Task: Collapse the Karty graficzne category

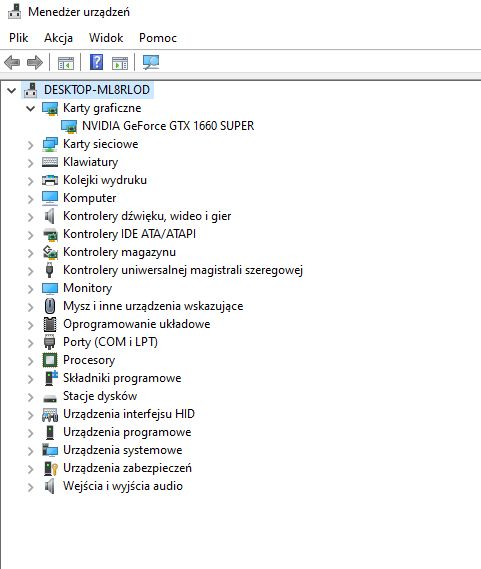Action: point(30,108)
